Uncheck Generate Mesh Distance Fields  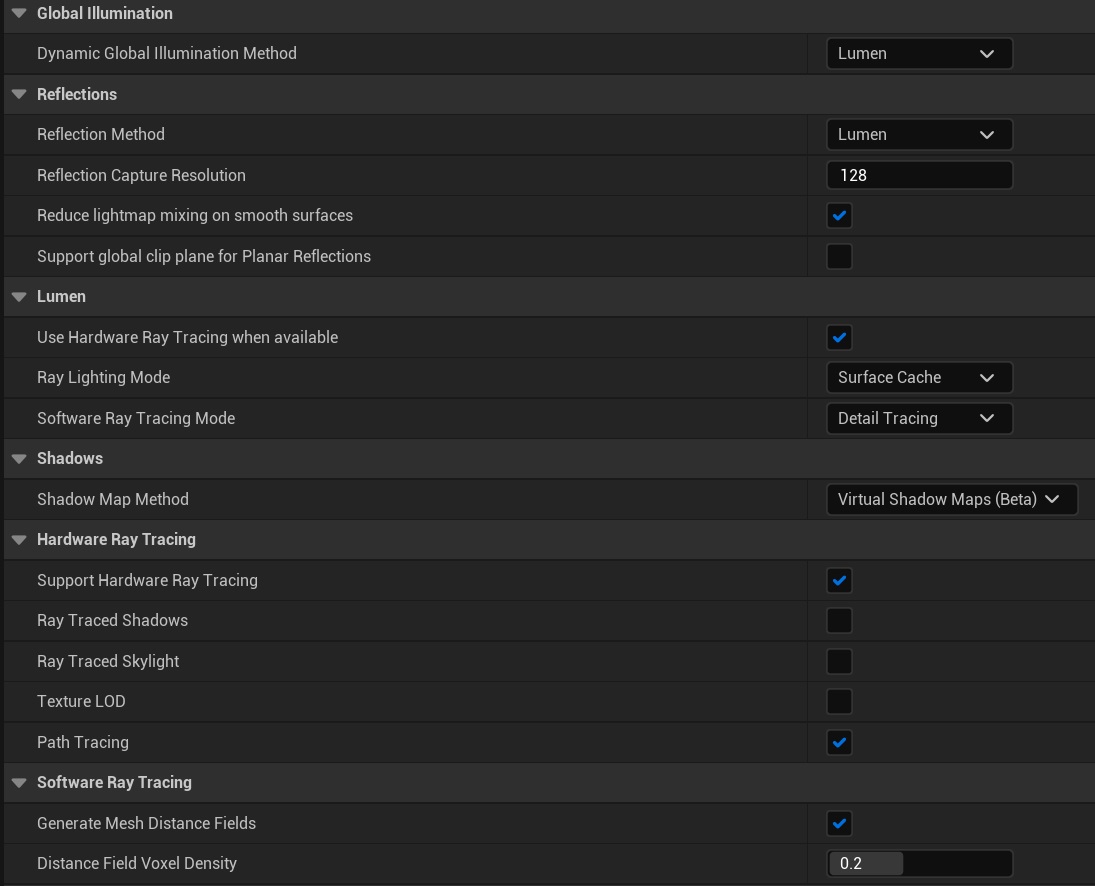839,823
